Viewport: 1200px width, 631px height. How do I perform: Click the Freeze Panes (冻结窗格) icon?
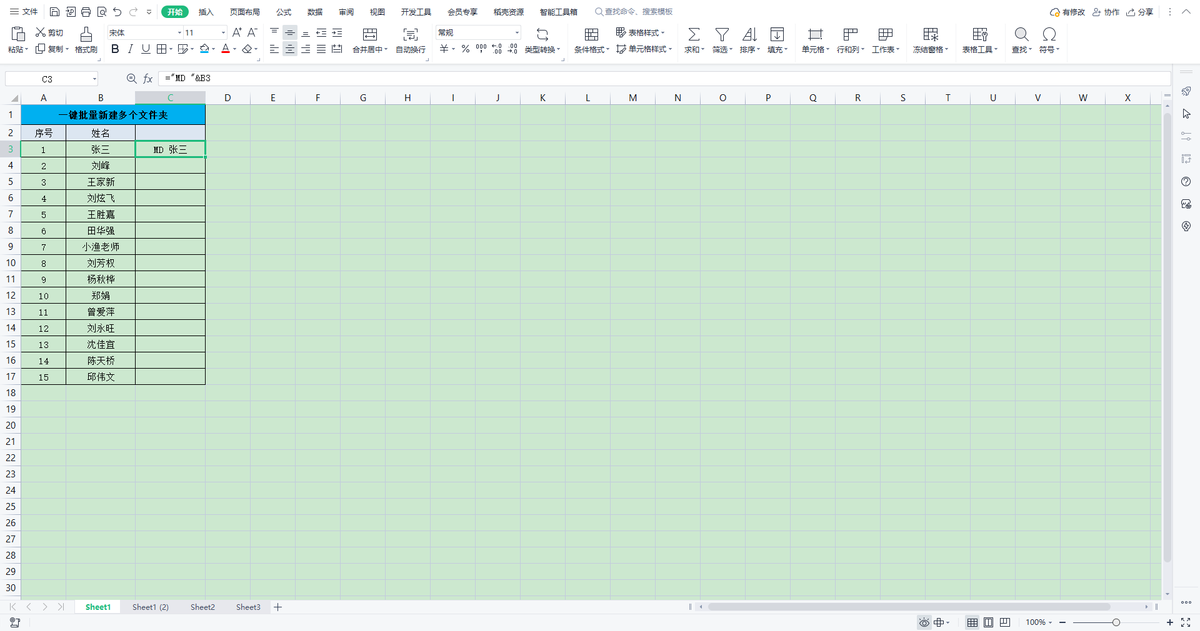(x=929, y=34)
